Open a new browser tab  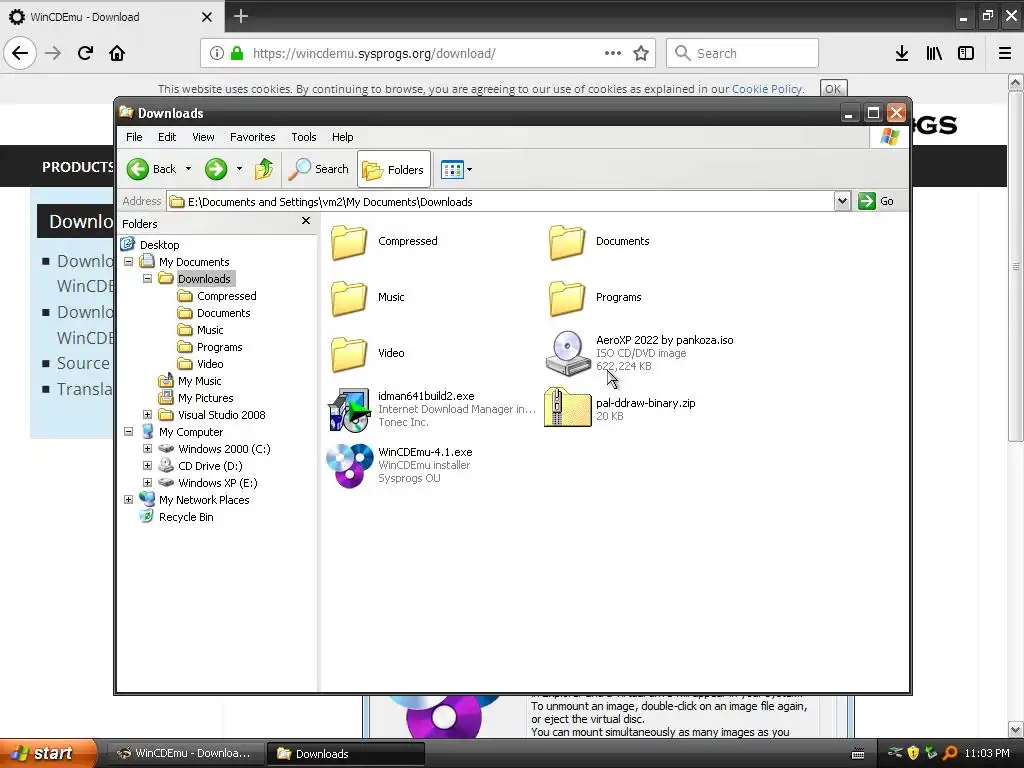[241, 16]
